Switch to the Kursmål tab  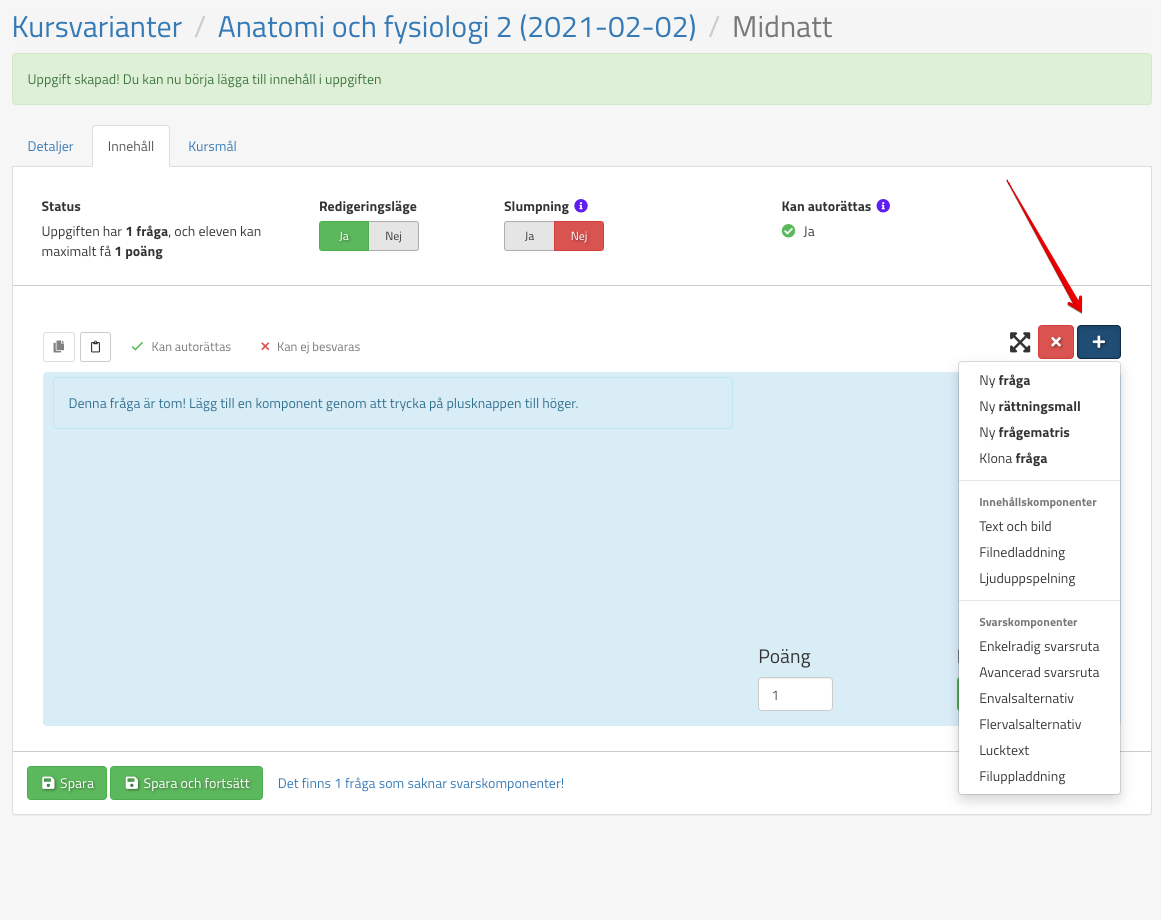click(212, 146)
